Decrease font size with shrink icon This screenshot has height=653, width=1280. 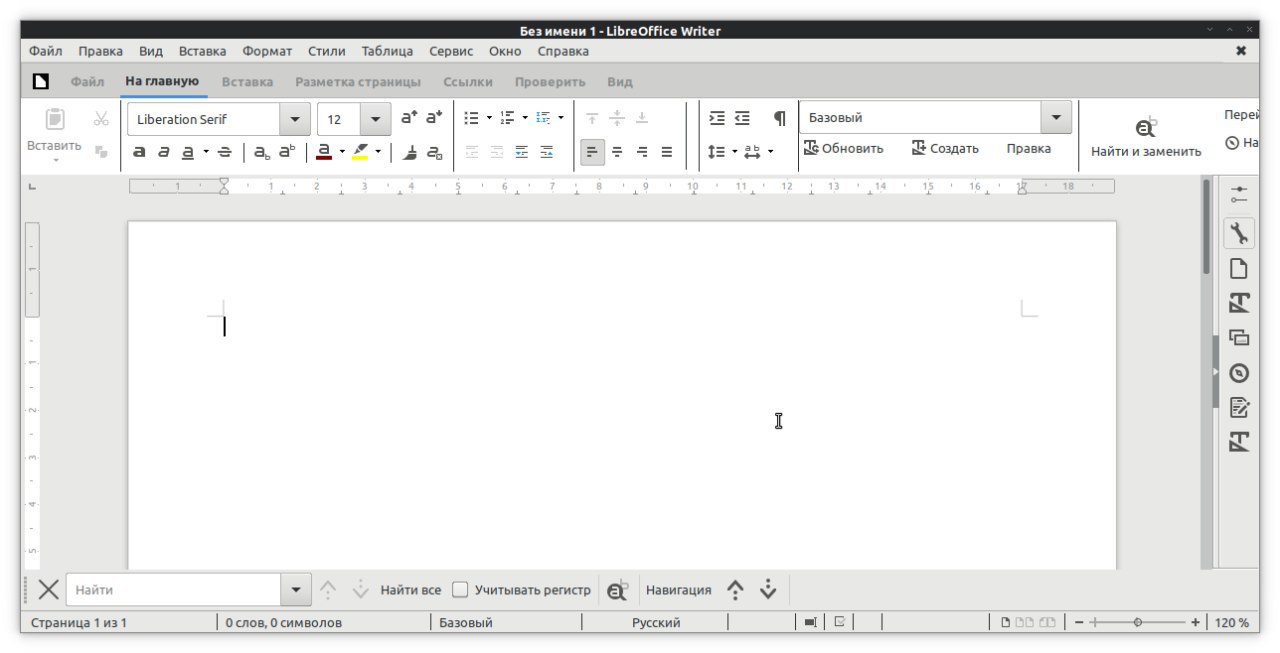click(x=434, y=118)
